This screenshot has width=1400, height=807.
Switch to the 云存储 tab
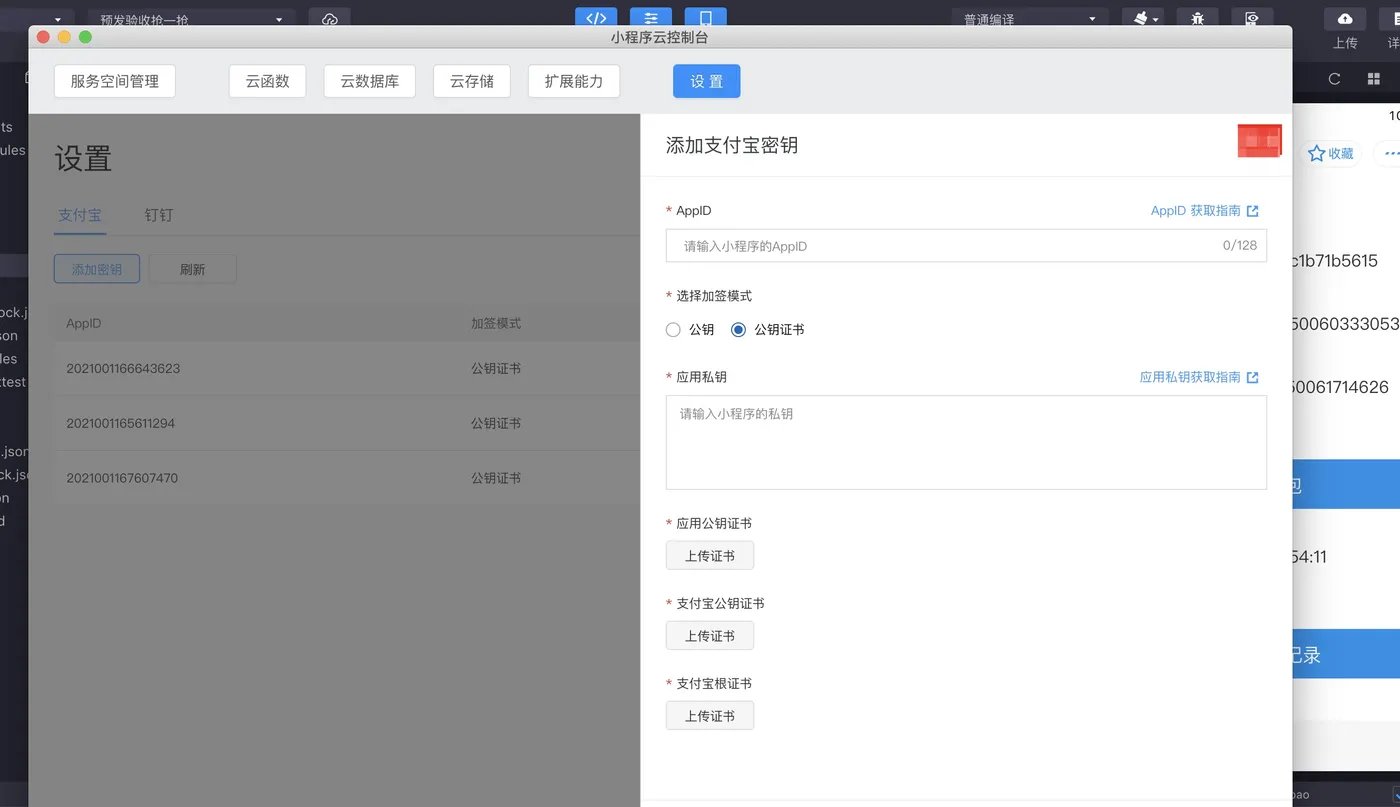472,81
